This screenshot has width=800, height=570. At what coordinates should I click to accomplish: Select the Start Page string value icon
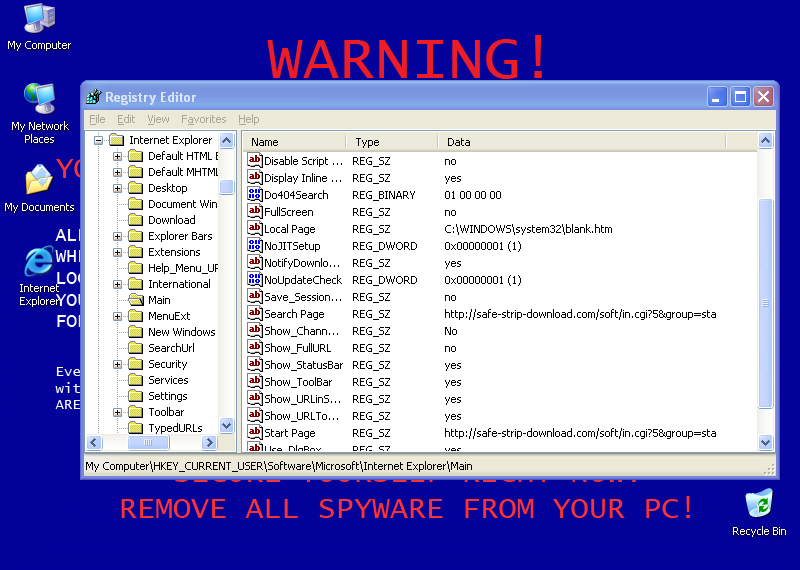tap(255, 433)
